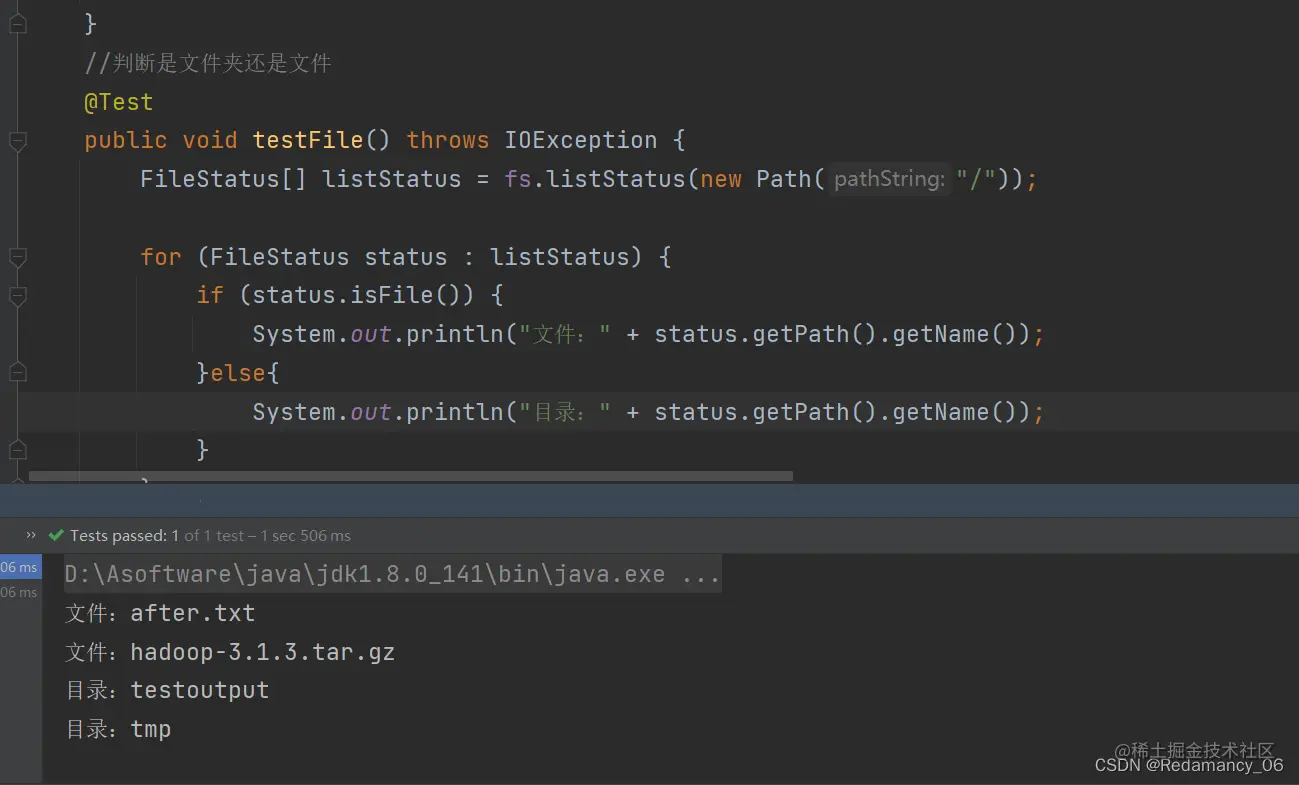Click println in the "目录：" statement
Screen dimensions: 1299x785
(x=454, y=412)
